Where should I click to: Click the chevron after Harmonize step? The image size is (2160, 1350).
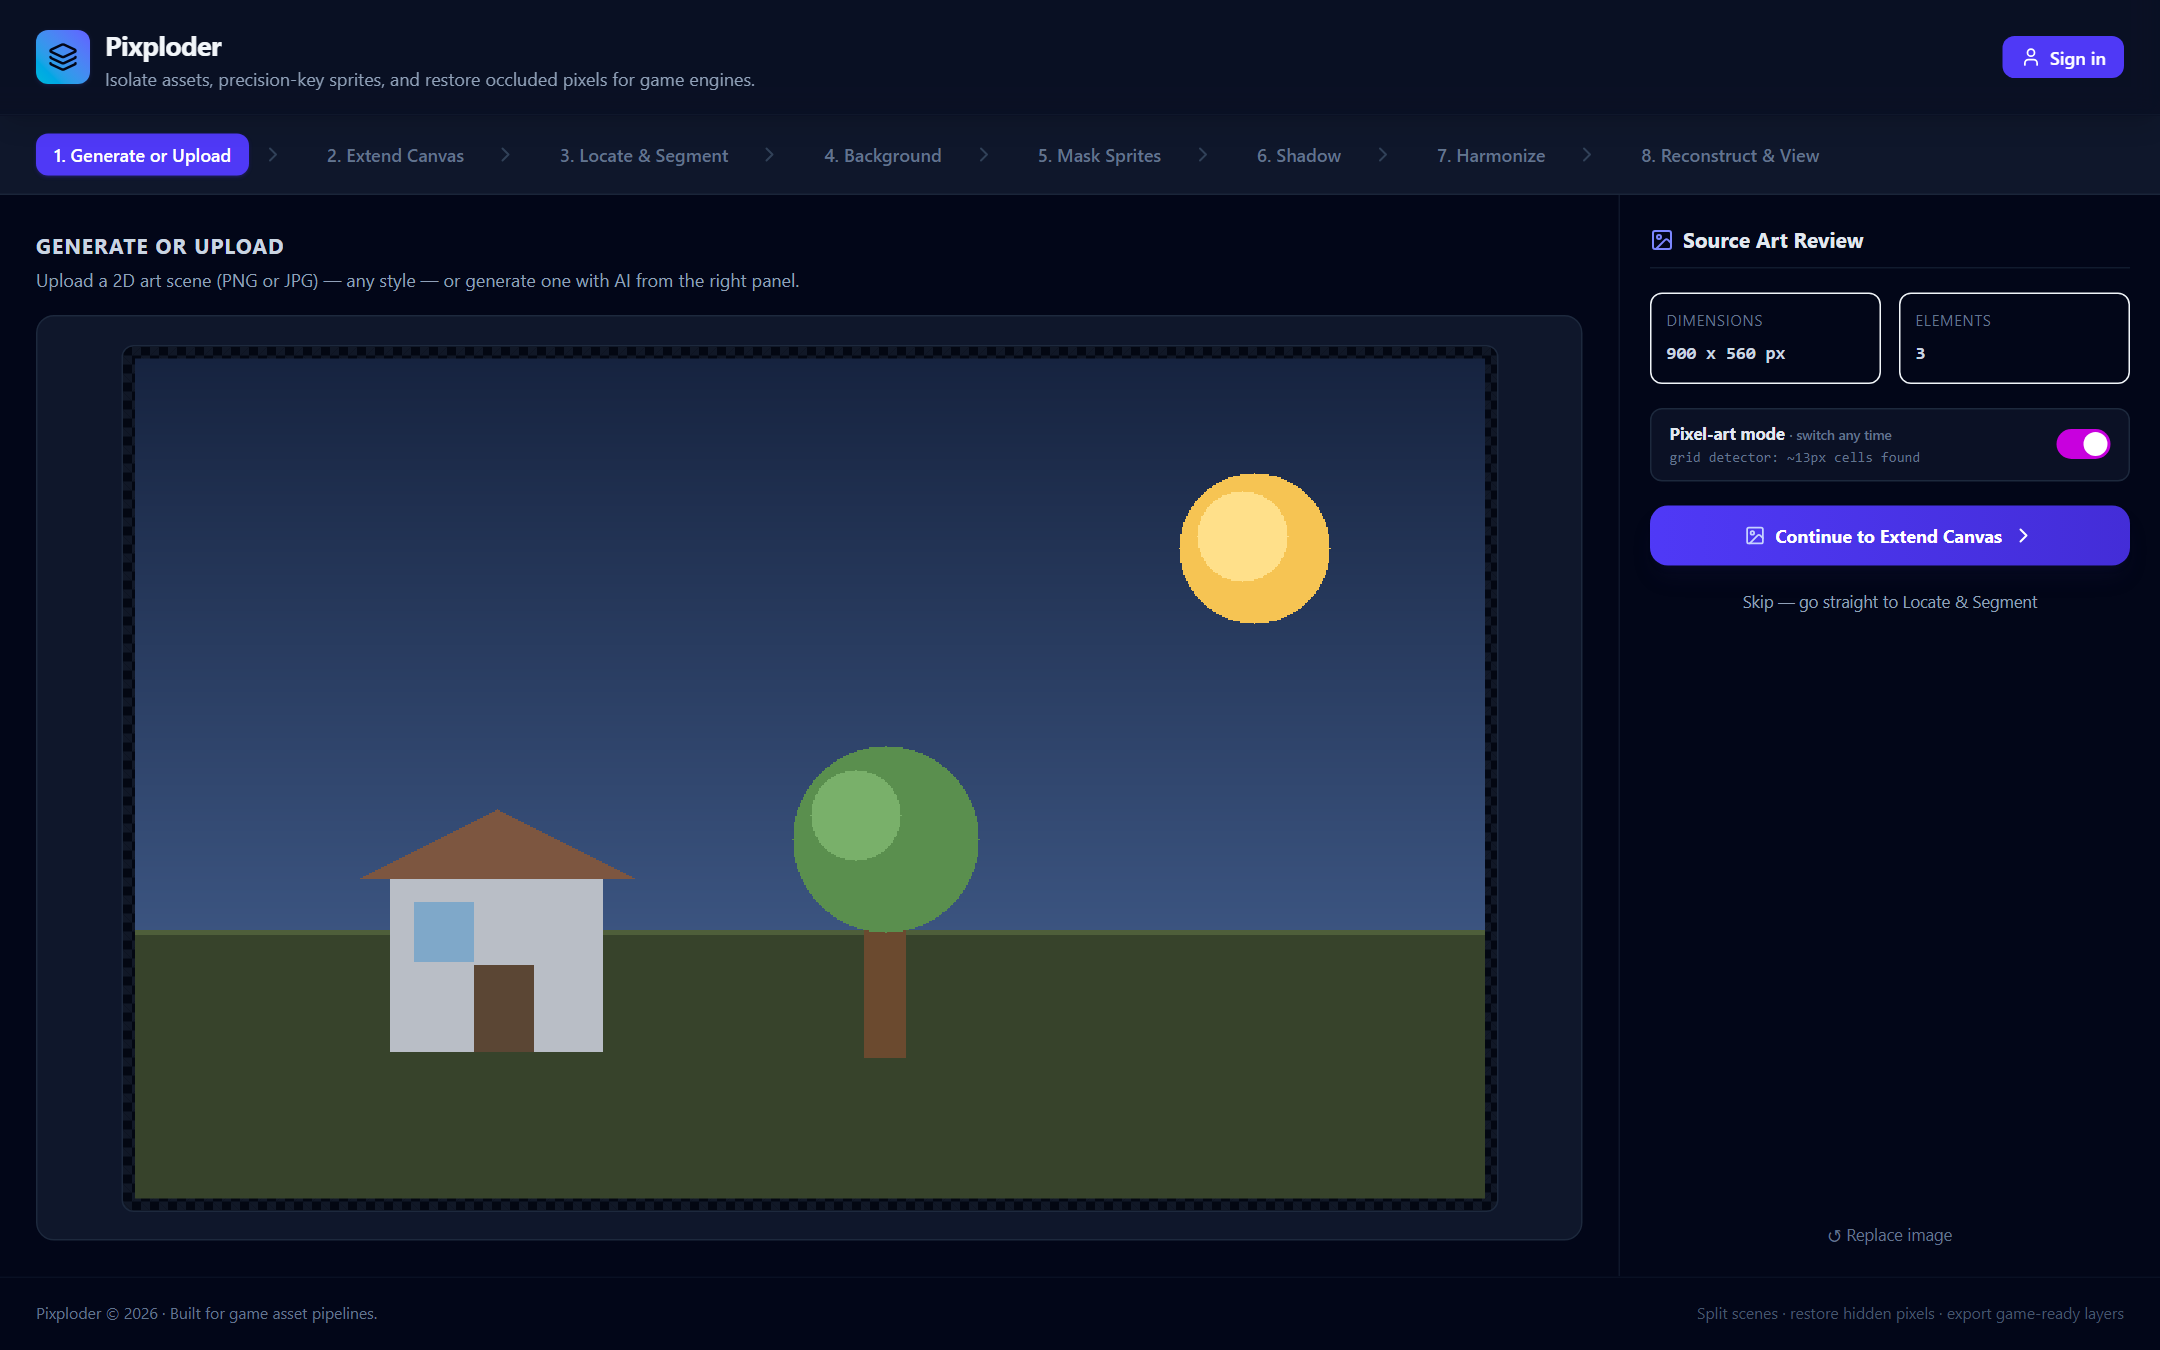pyautogui.click(x=1587, y=155)
